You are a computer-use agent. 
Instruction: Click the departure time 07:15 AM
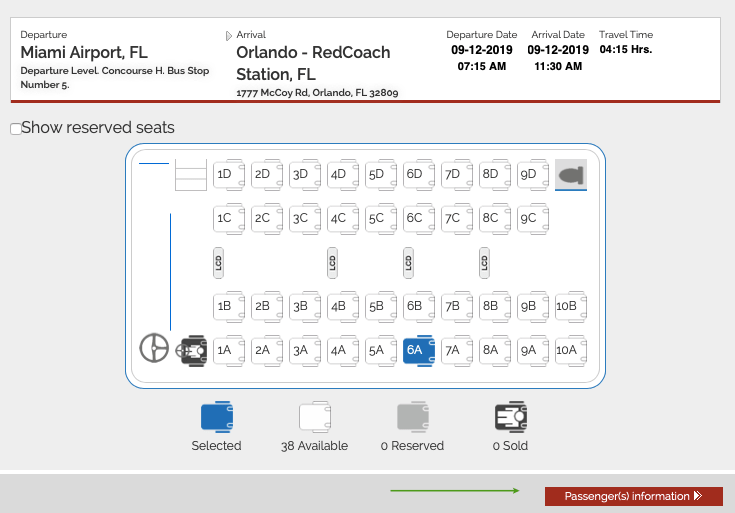pos(482,66)
